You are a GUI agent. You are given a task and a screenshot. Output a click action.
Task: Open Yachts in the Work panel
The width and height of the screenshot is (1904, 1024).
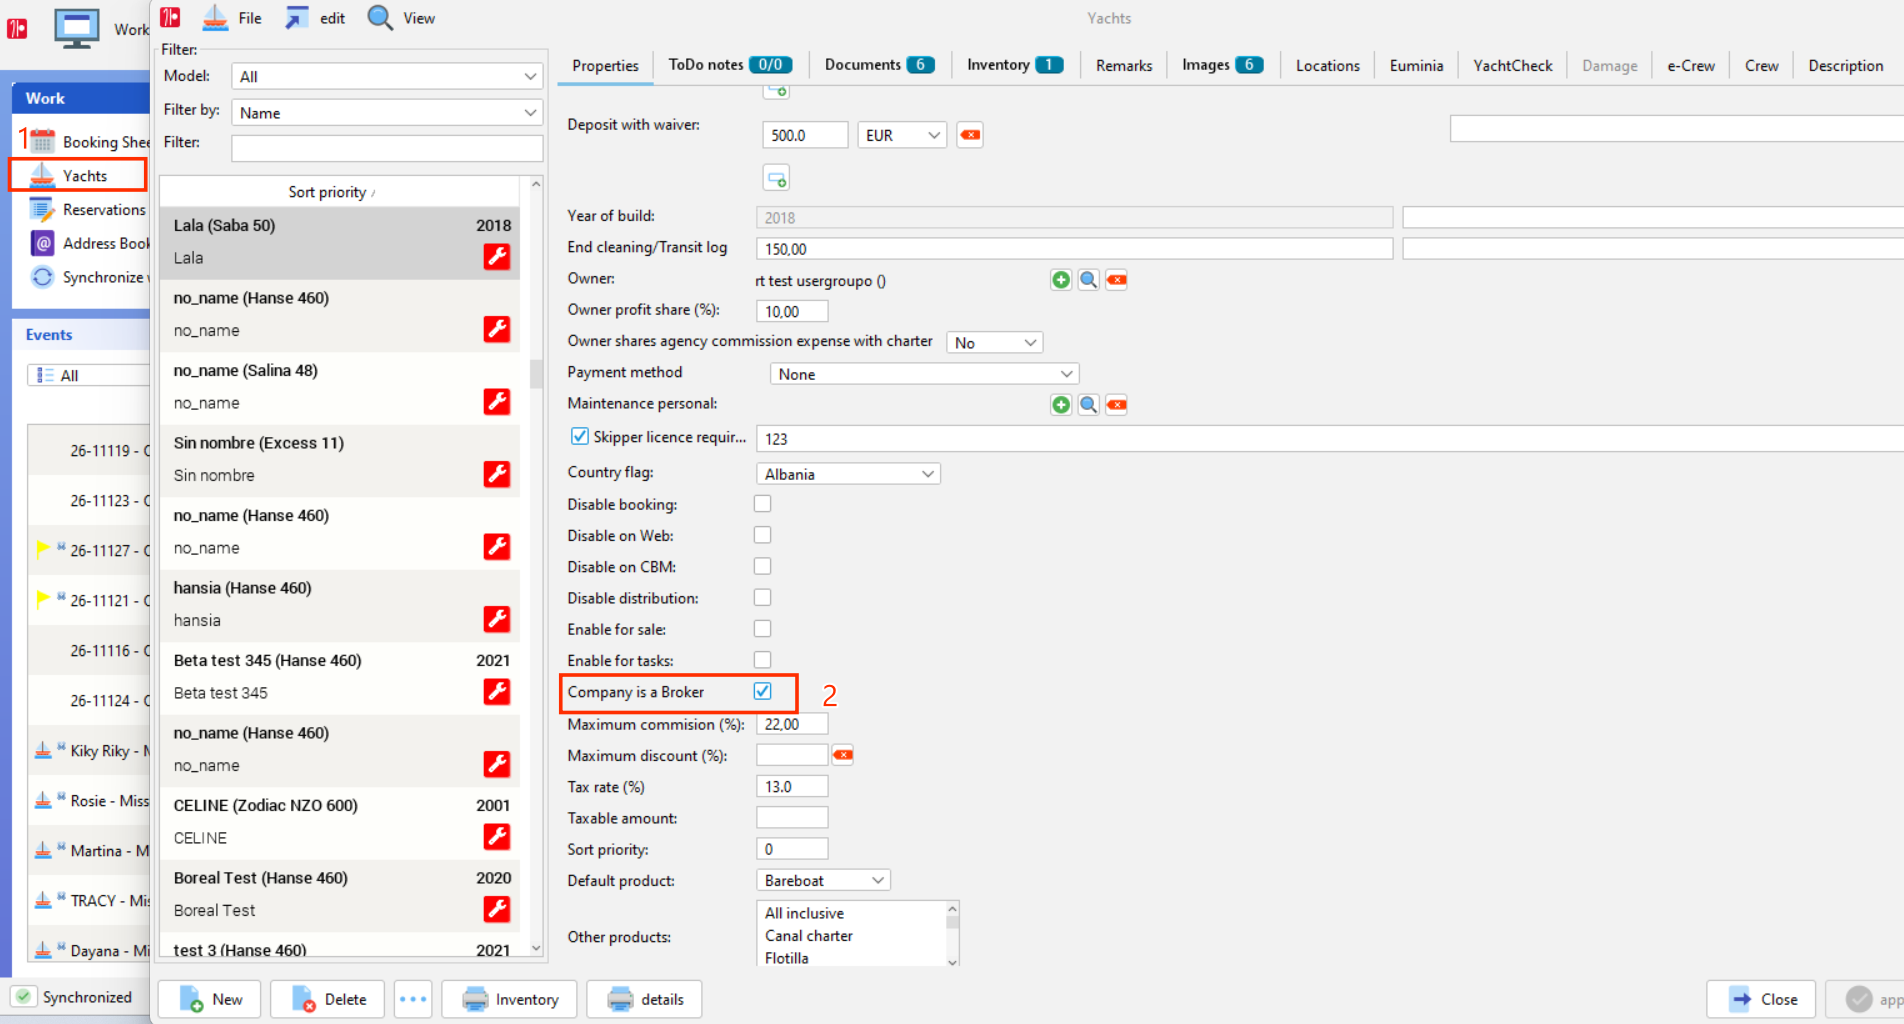tap(78, 175)
